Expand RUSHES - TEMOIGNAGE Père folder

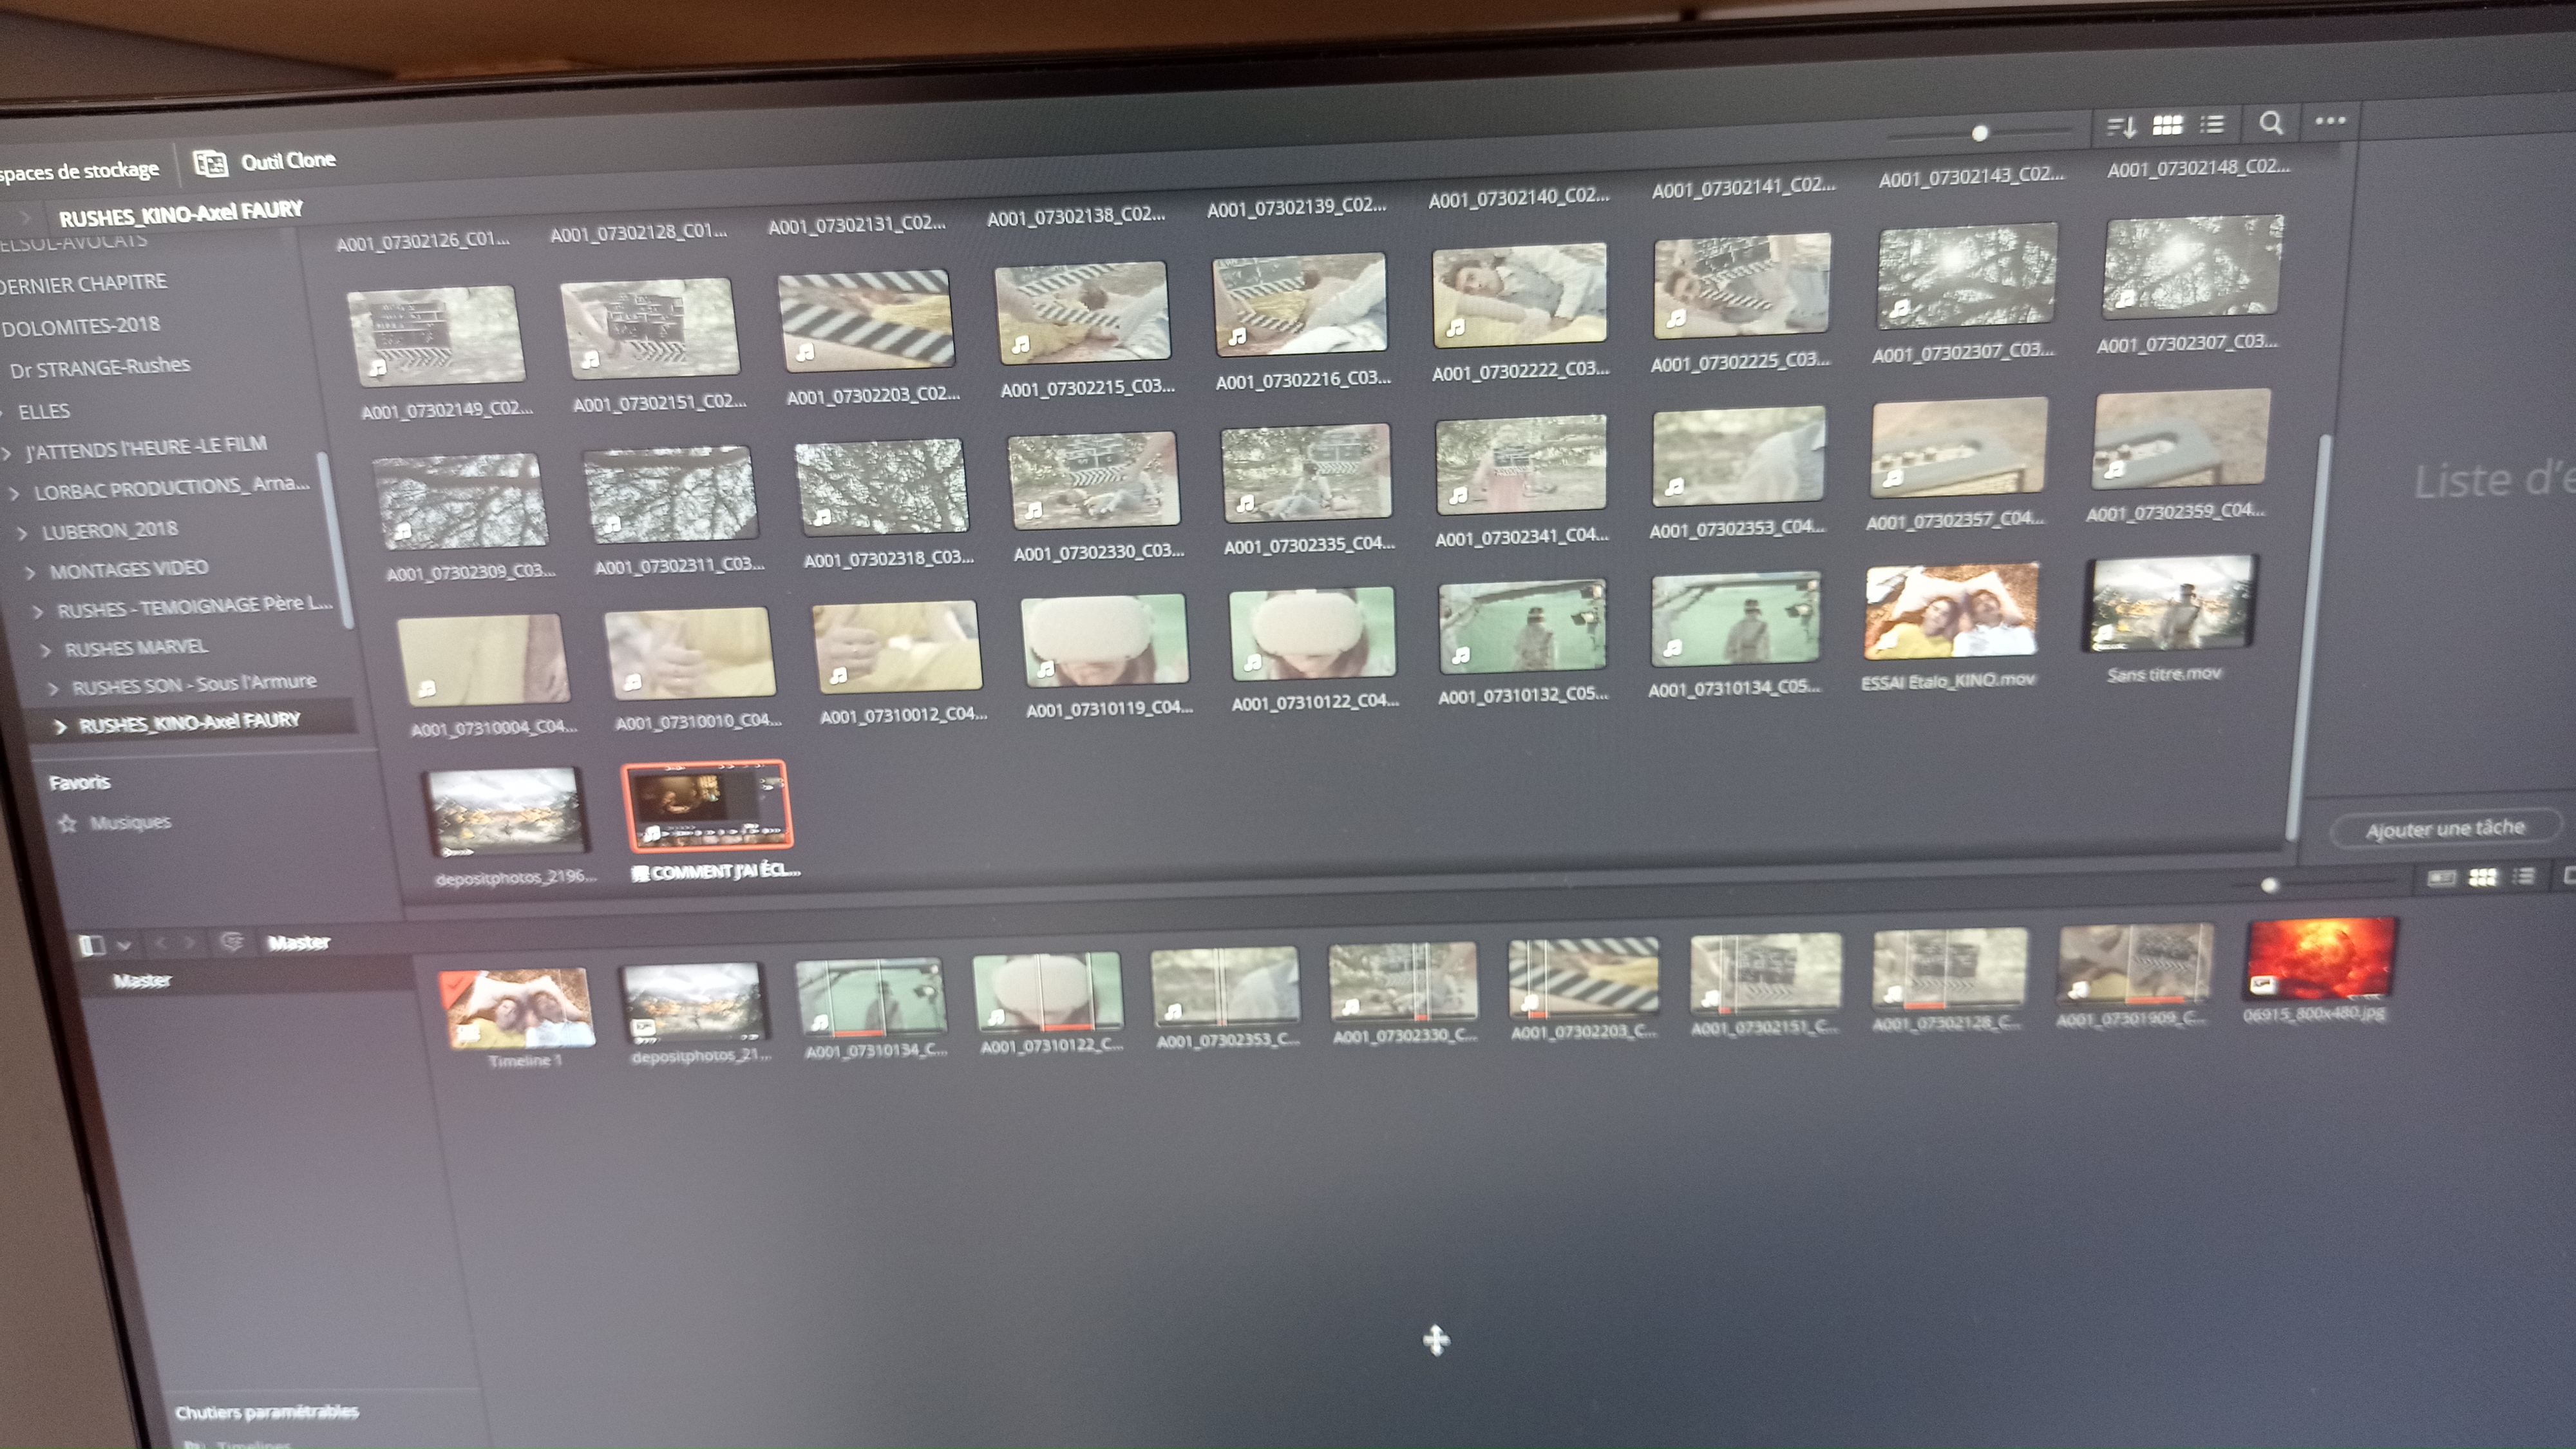tap(38, 611)
